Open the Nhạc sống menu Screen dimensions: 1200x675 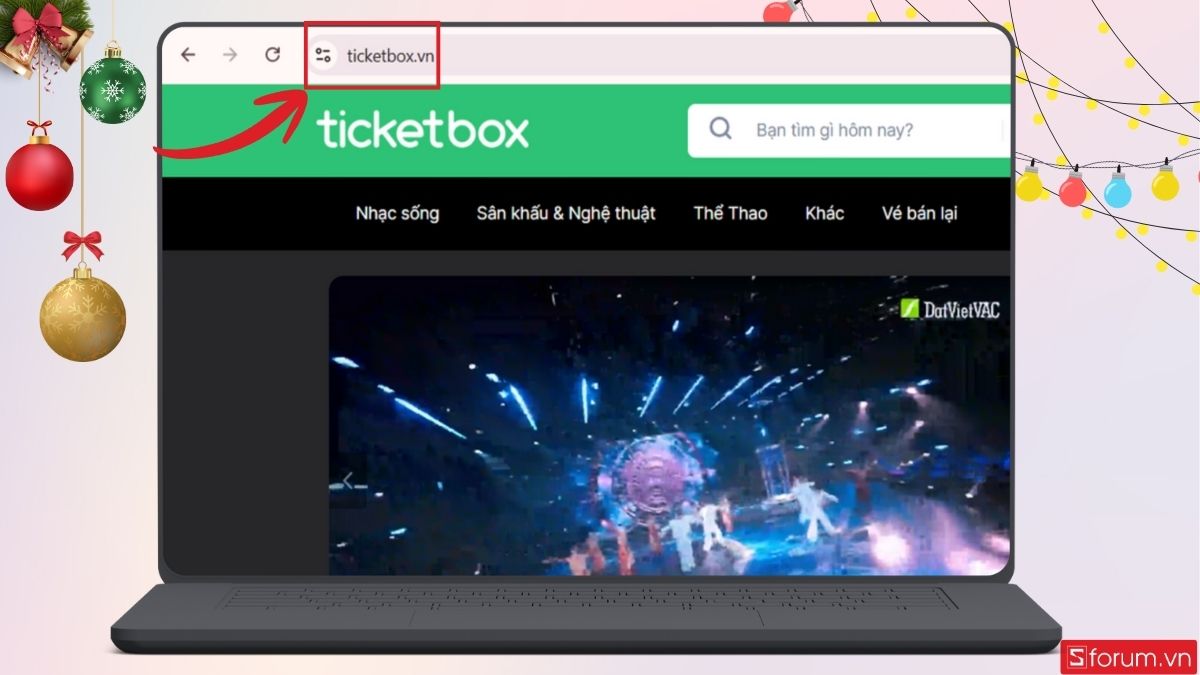pyautogui.click(x=397, y=213)
